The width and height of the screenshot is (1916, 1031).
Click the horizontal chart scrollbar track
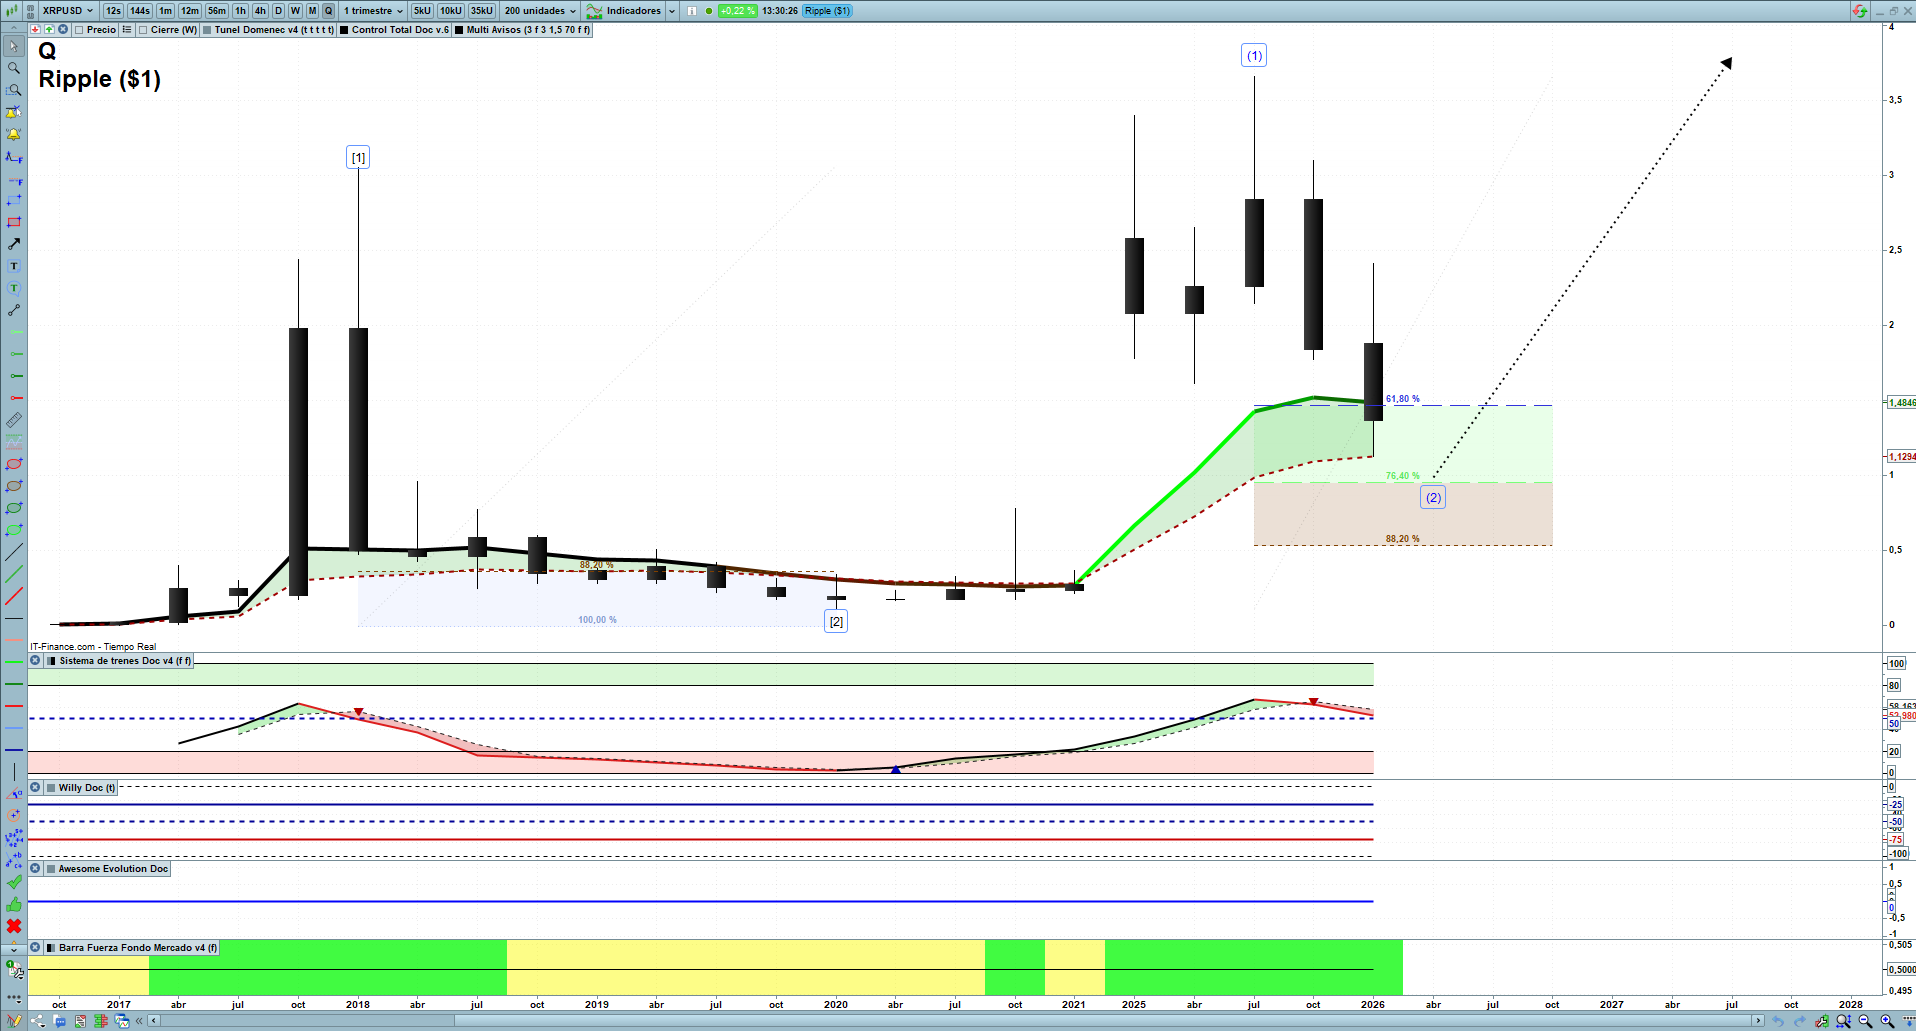point(955,1021)
